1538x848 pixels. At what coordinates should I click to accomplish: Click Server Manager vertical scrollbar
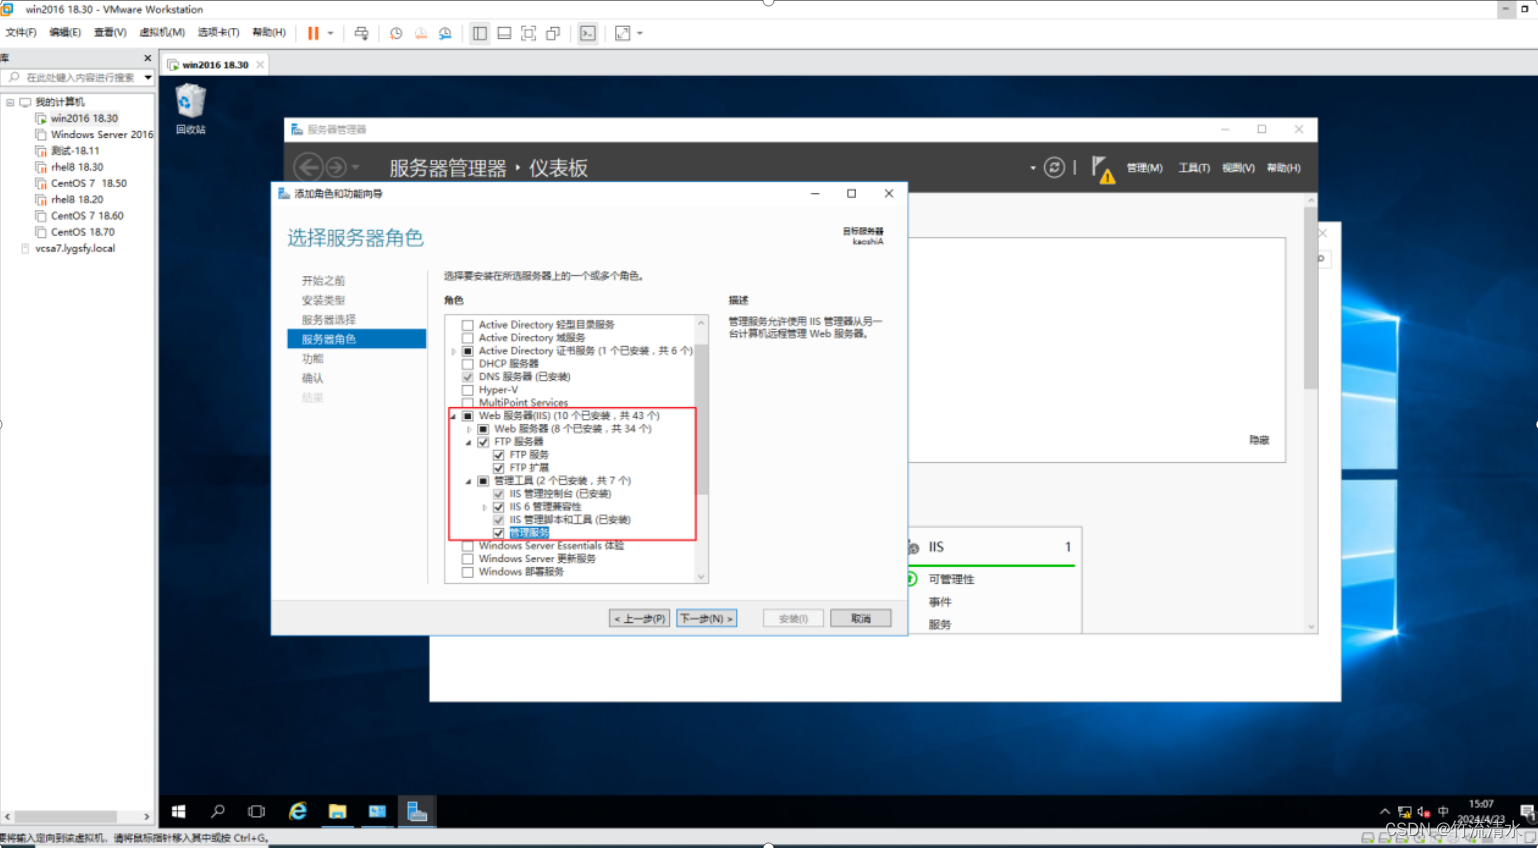tap(1310, 300)
